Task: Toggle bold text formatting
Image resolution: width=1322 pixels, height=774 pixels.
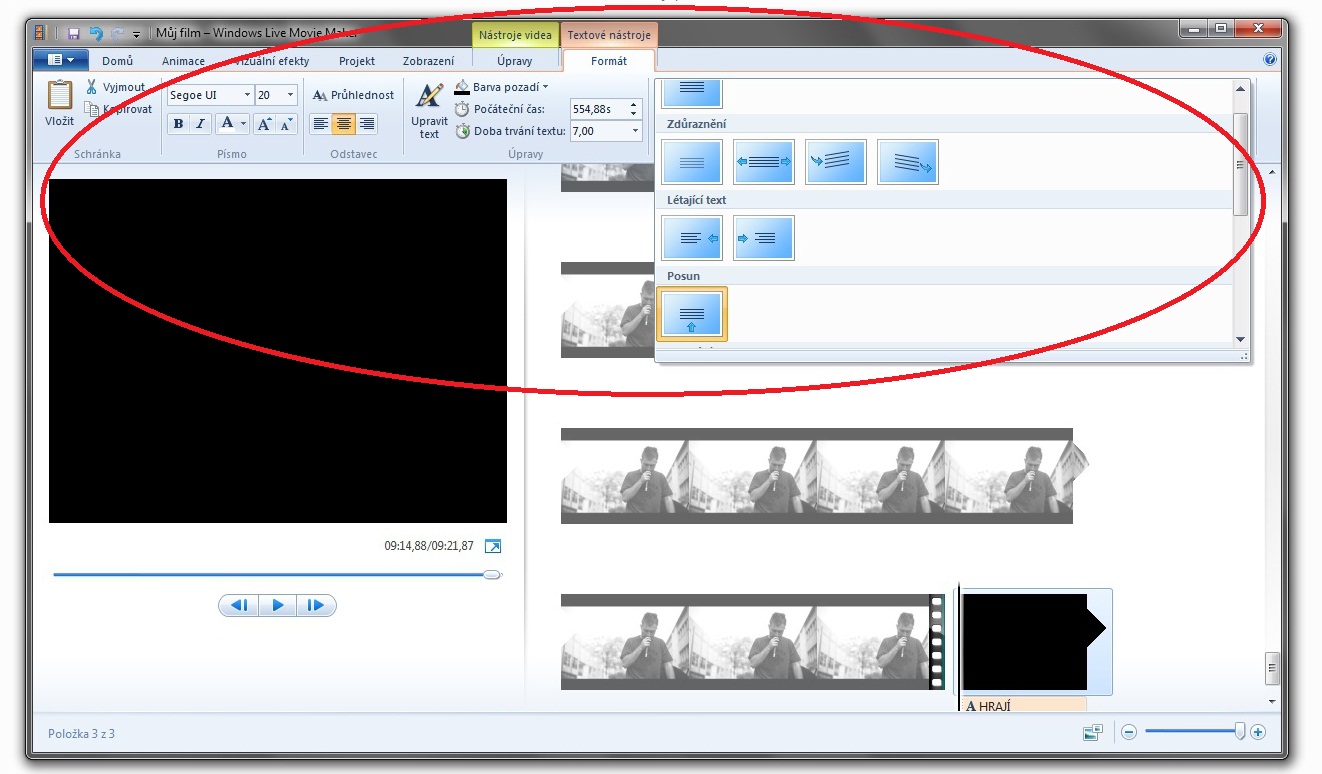Action: [x=178, y=124]
